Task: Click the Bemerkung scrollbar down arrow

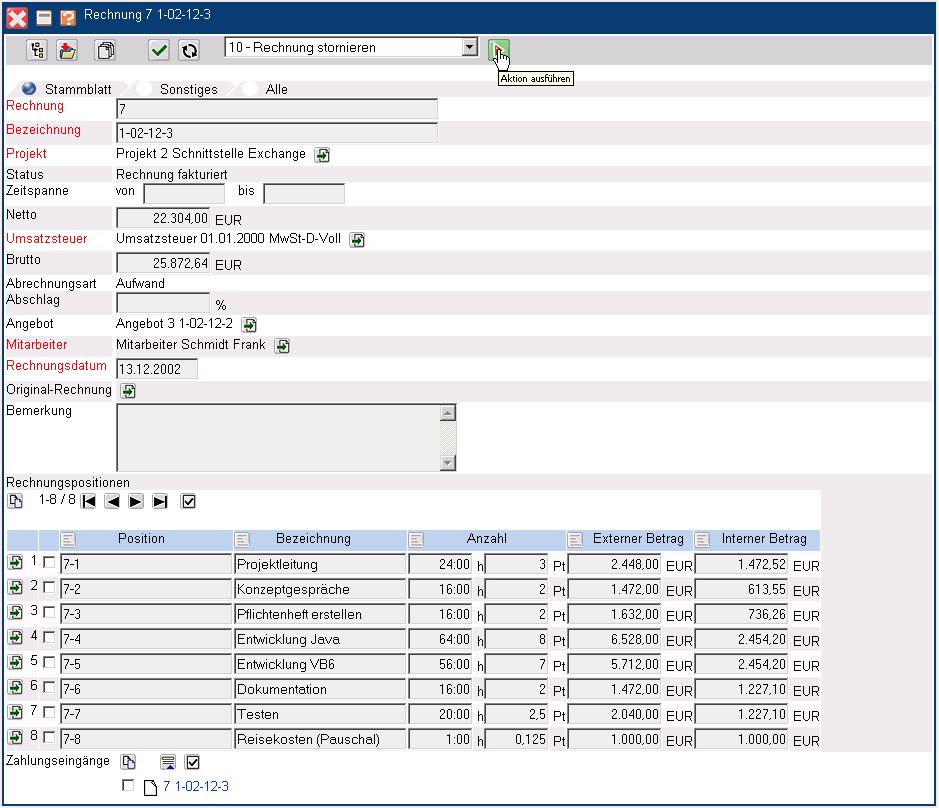Action: (448, 463)
